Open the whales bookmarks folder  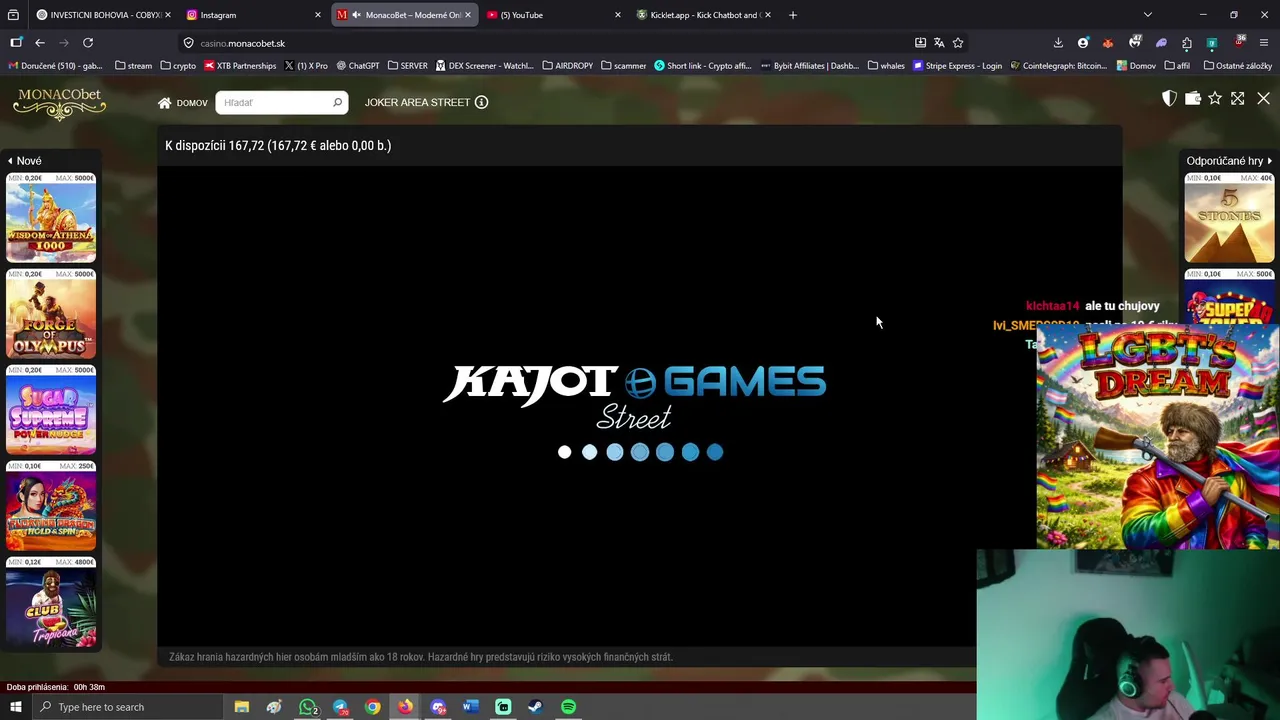[x=886, y=66]
